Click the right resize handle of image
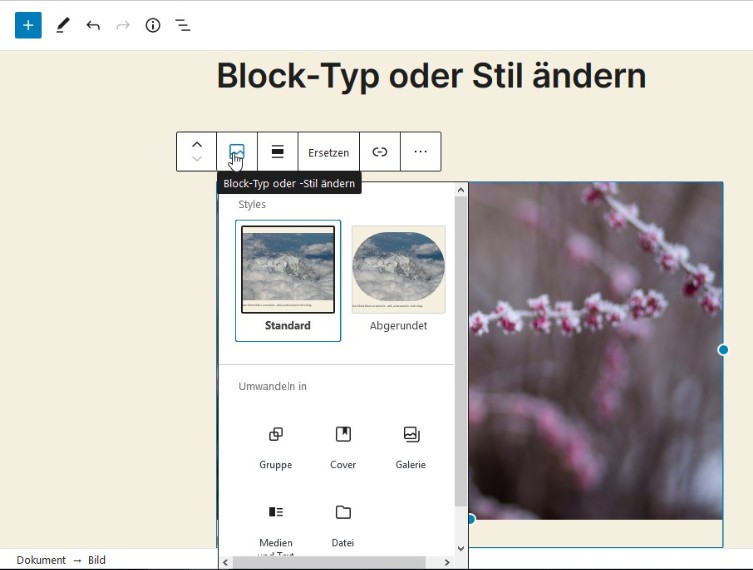This screenshot has width=753, height=570. point(723,350)
